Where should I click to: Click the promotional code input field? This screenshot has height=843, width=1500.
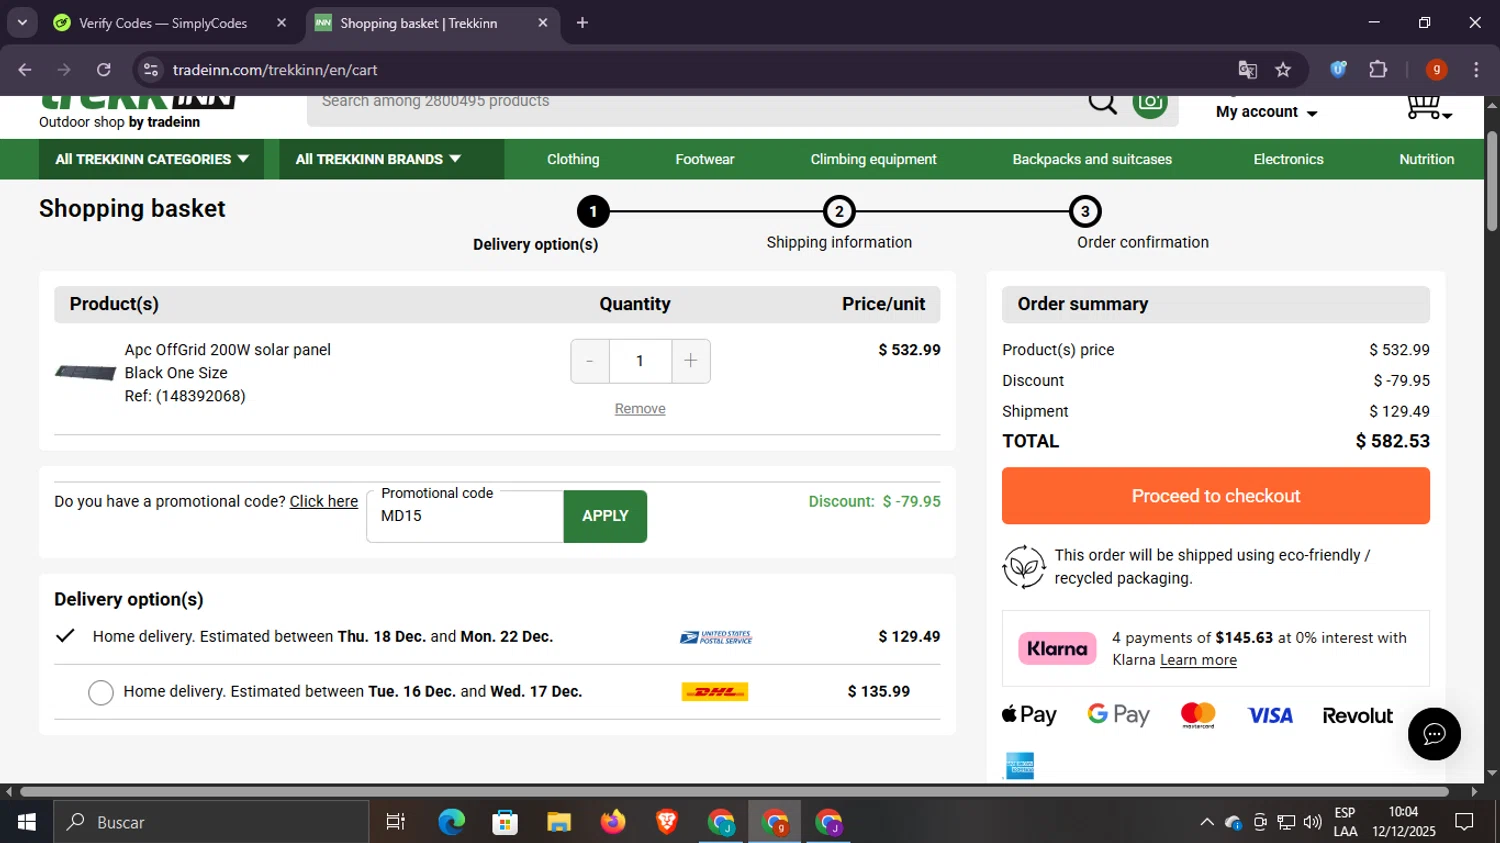(465, 516)
